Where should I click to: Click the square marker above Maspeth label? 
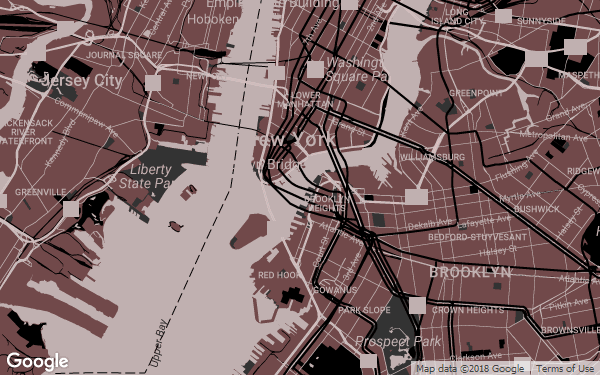[x=576, y=47]
